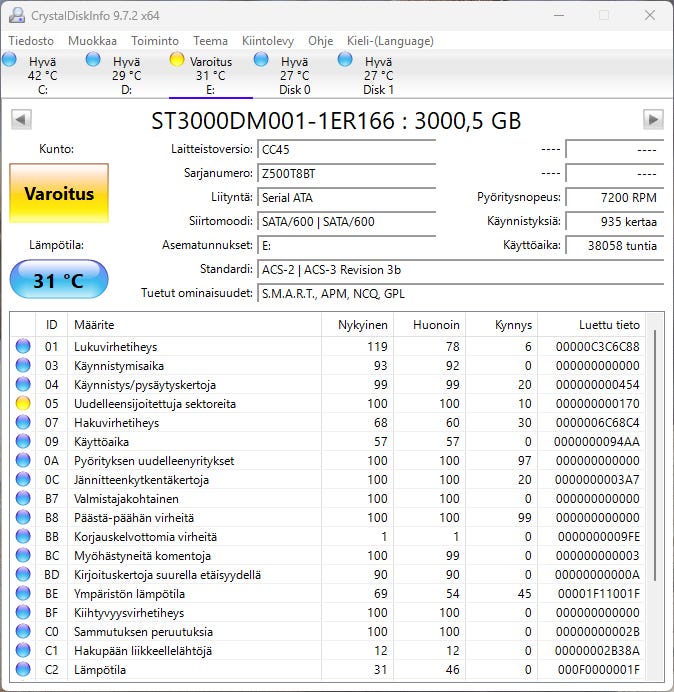The height and width of the screenshot is (692, 674).
Task: Select drive C: blue status orb
Action: pyautogui.click(x=9, y=61)
